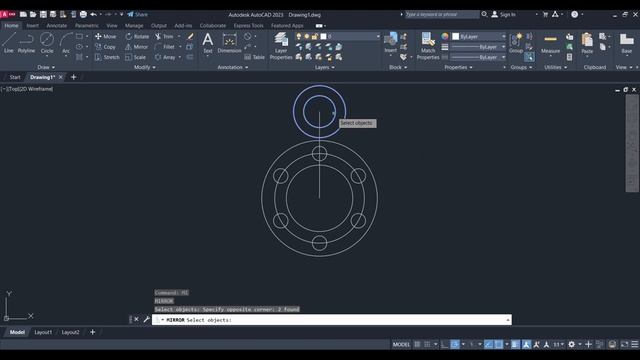This screenshot has height=360, width=640.
Task: Open the Insert ribbon tab
Action: coord(32,25)
